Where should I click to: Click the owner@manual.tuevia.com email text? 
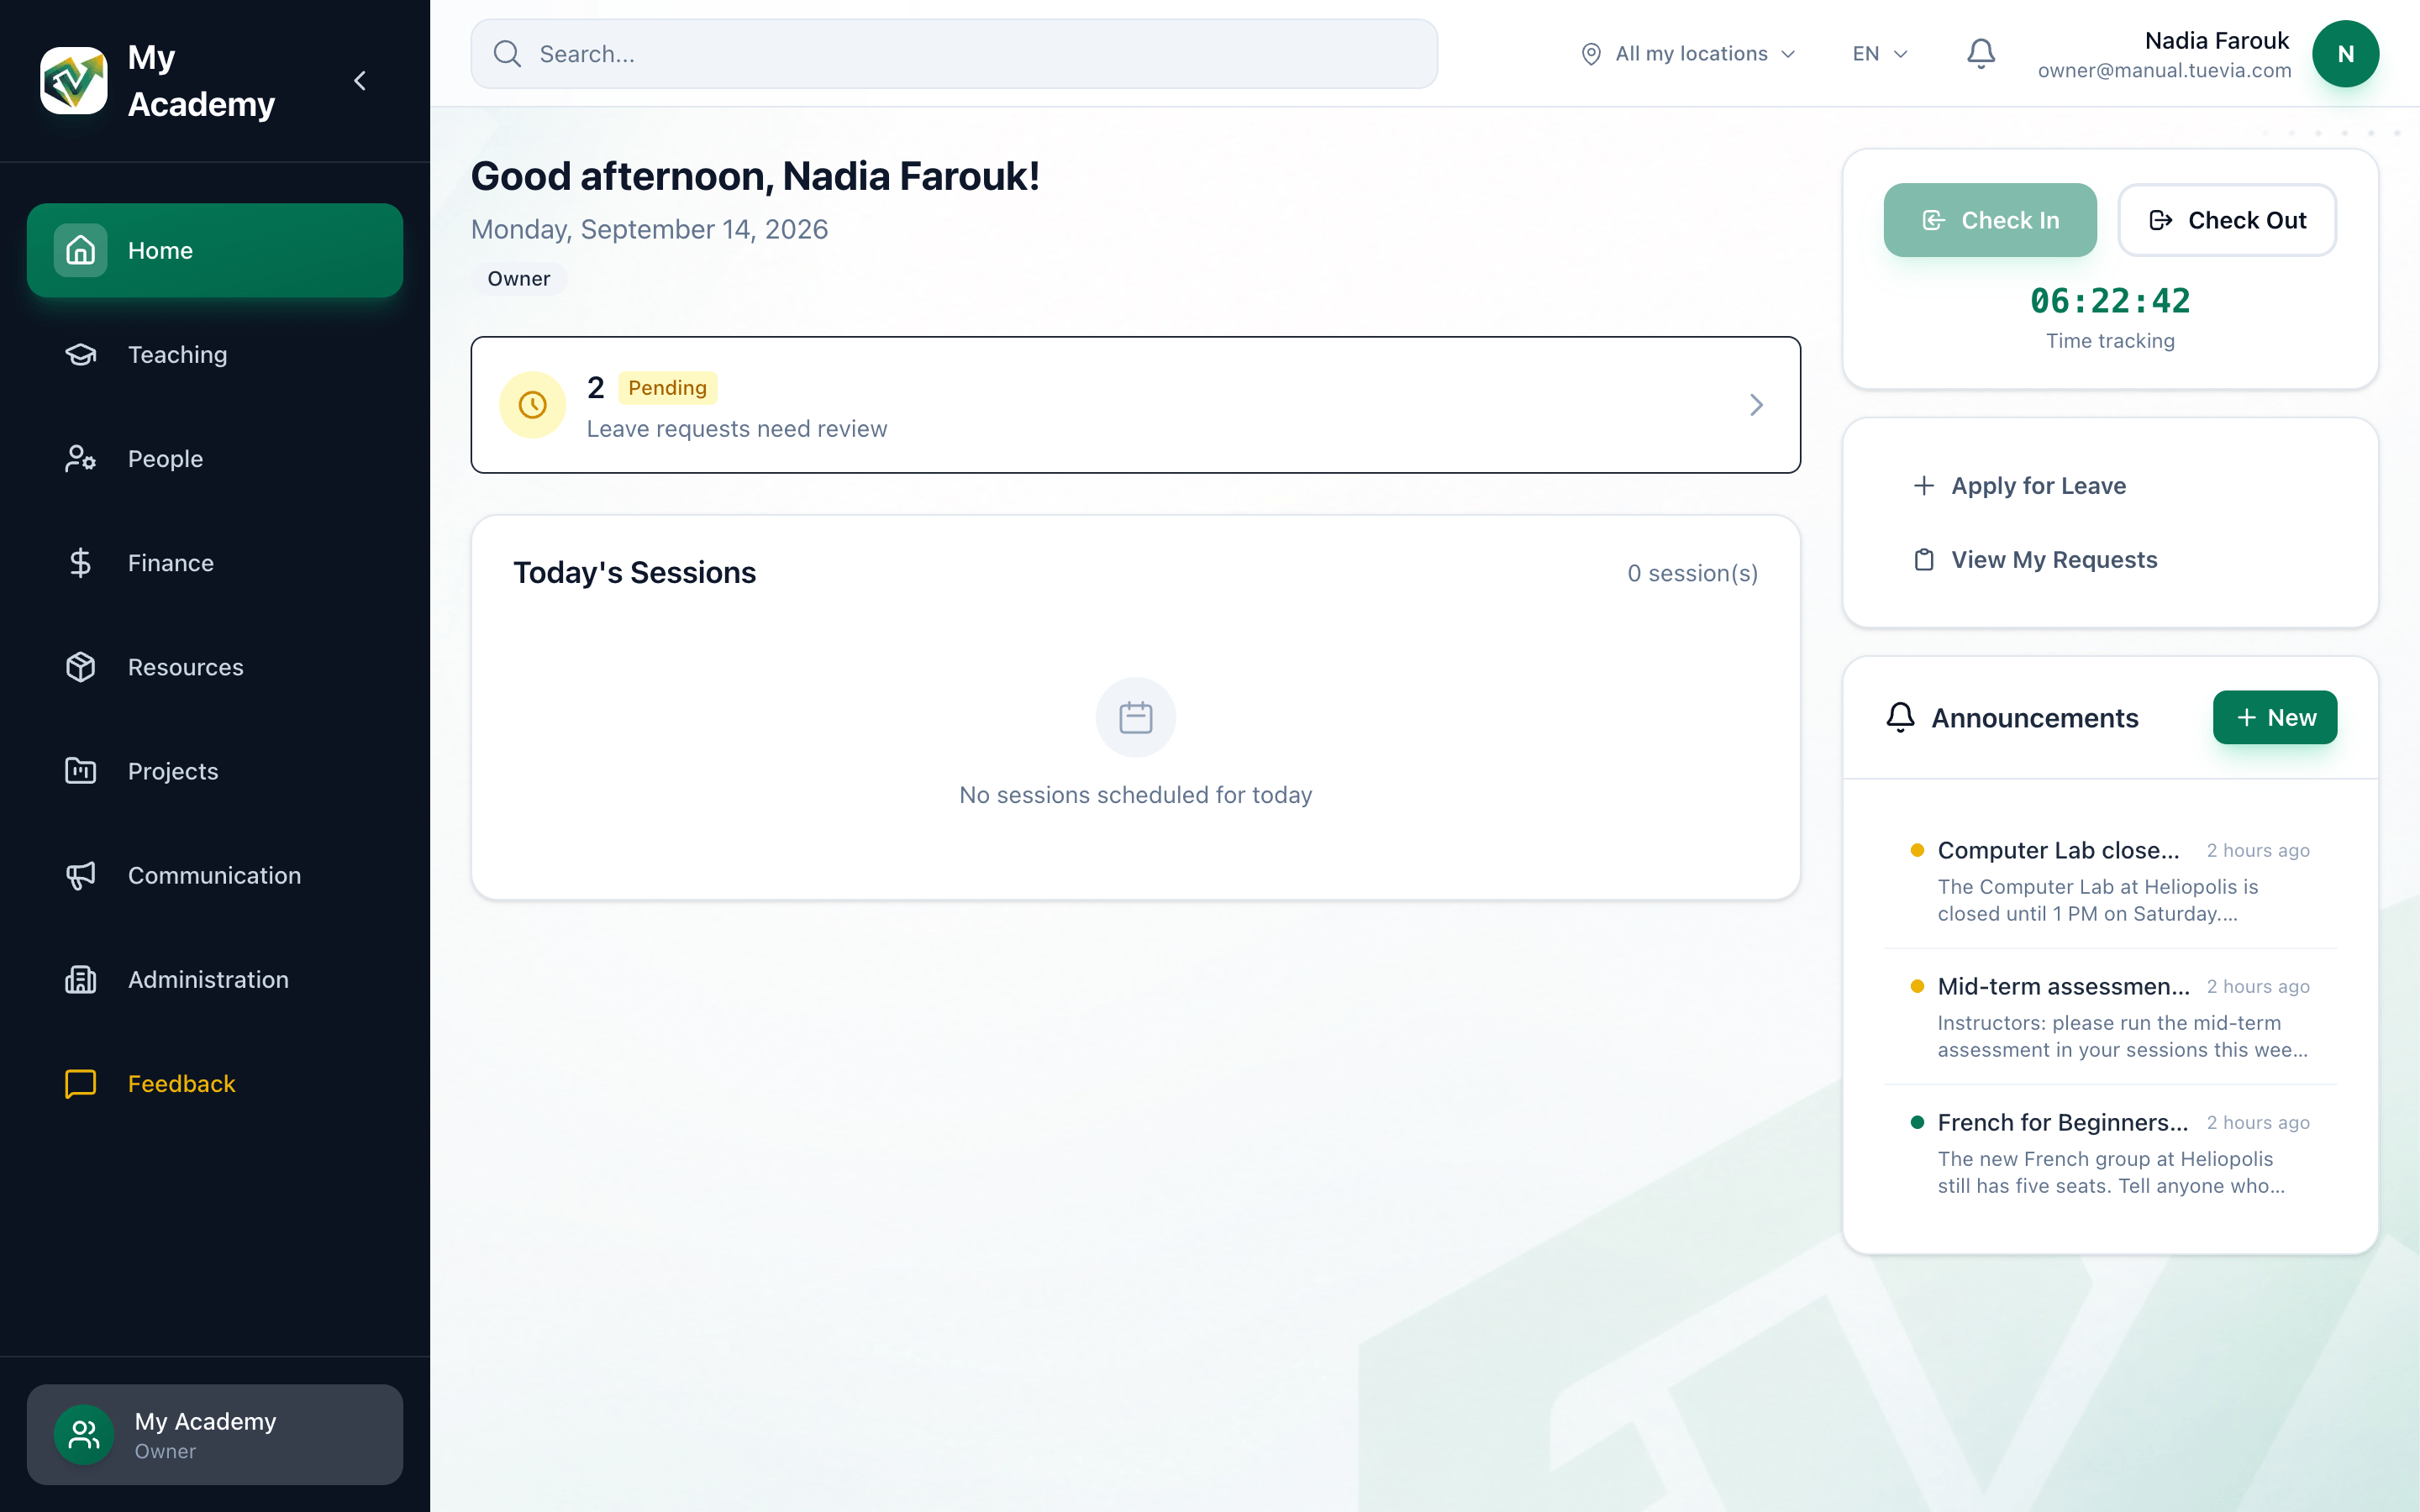2164,71
